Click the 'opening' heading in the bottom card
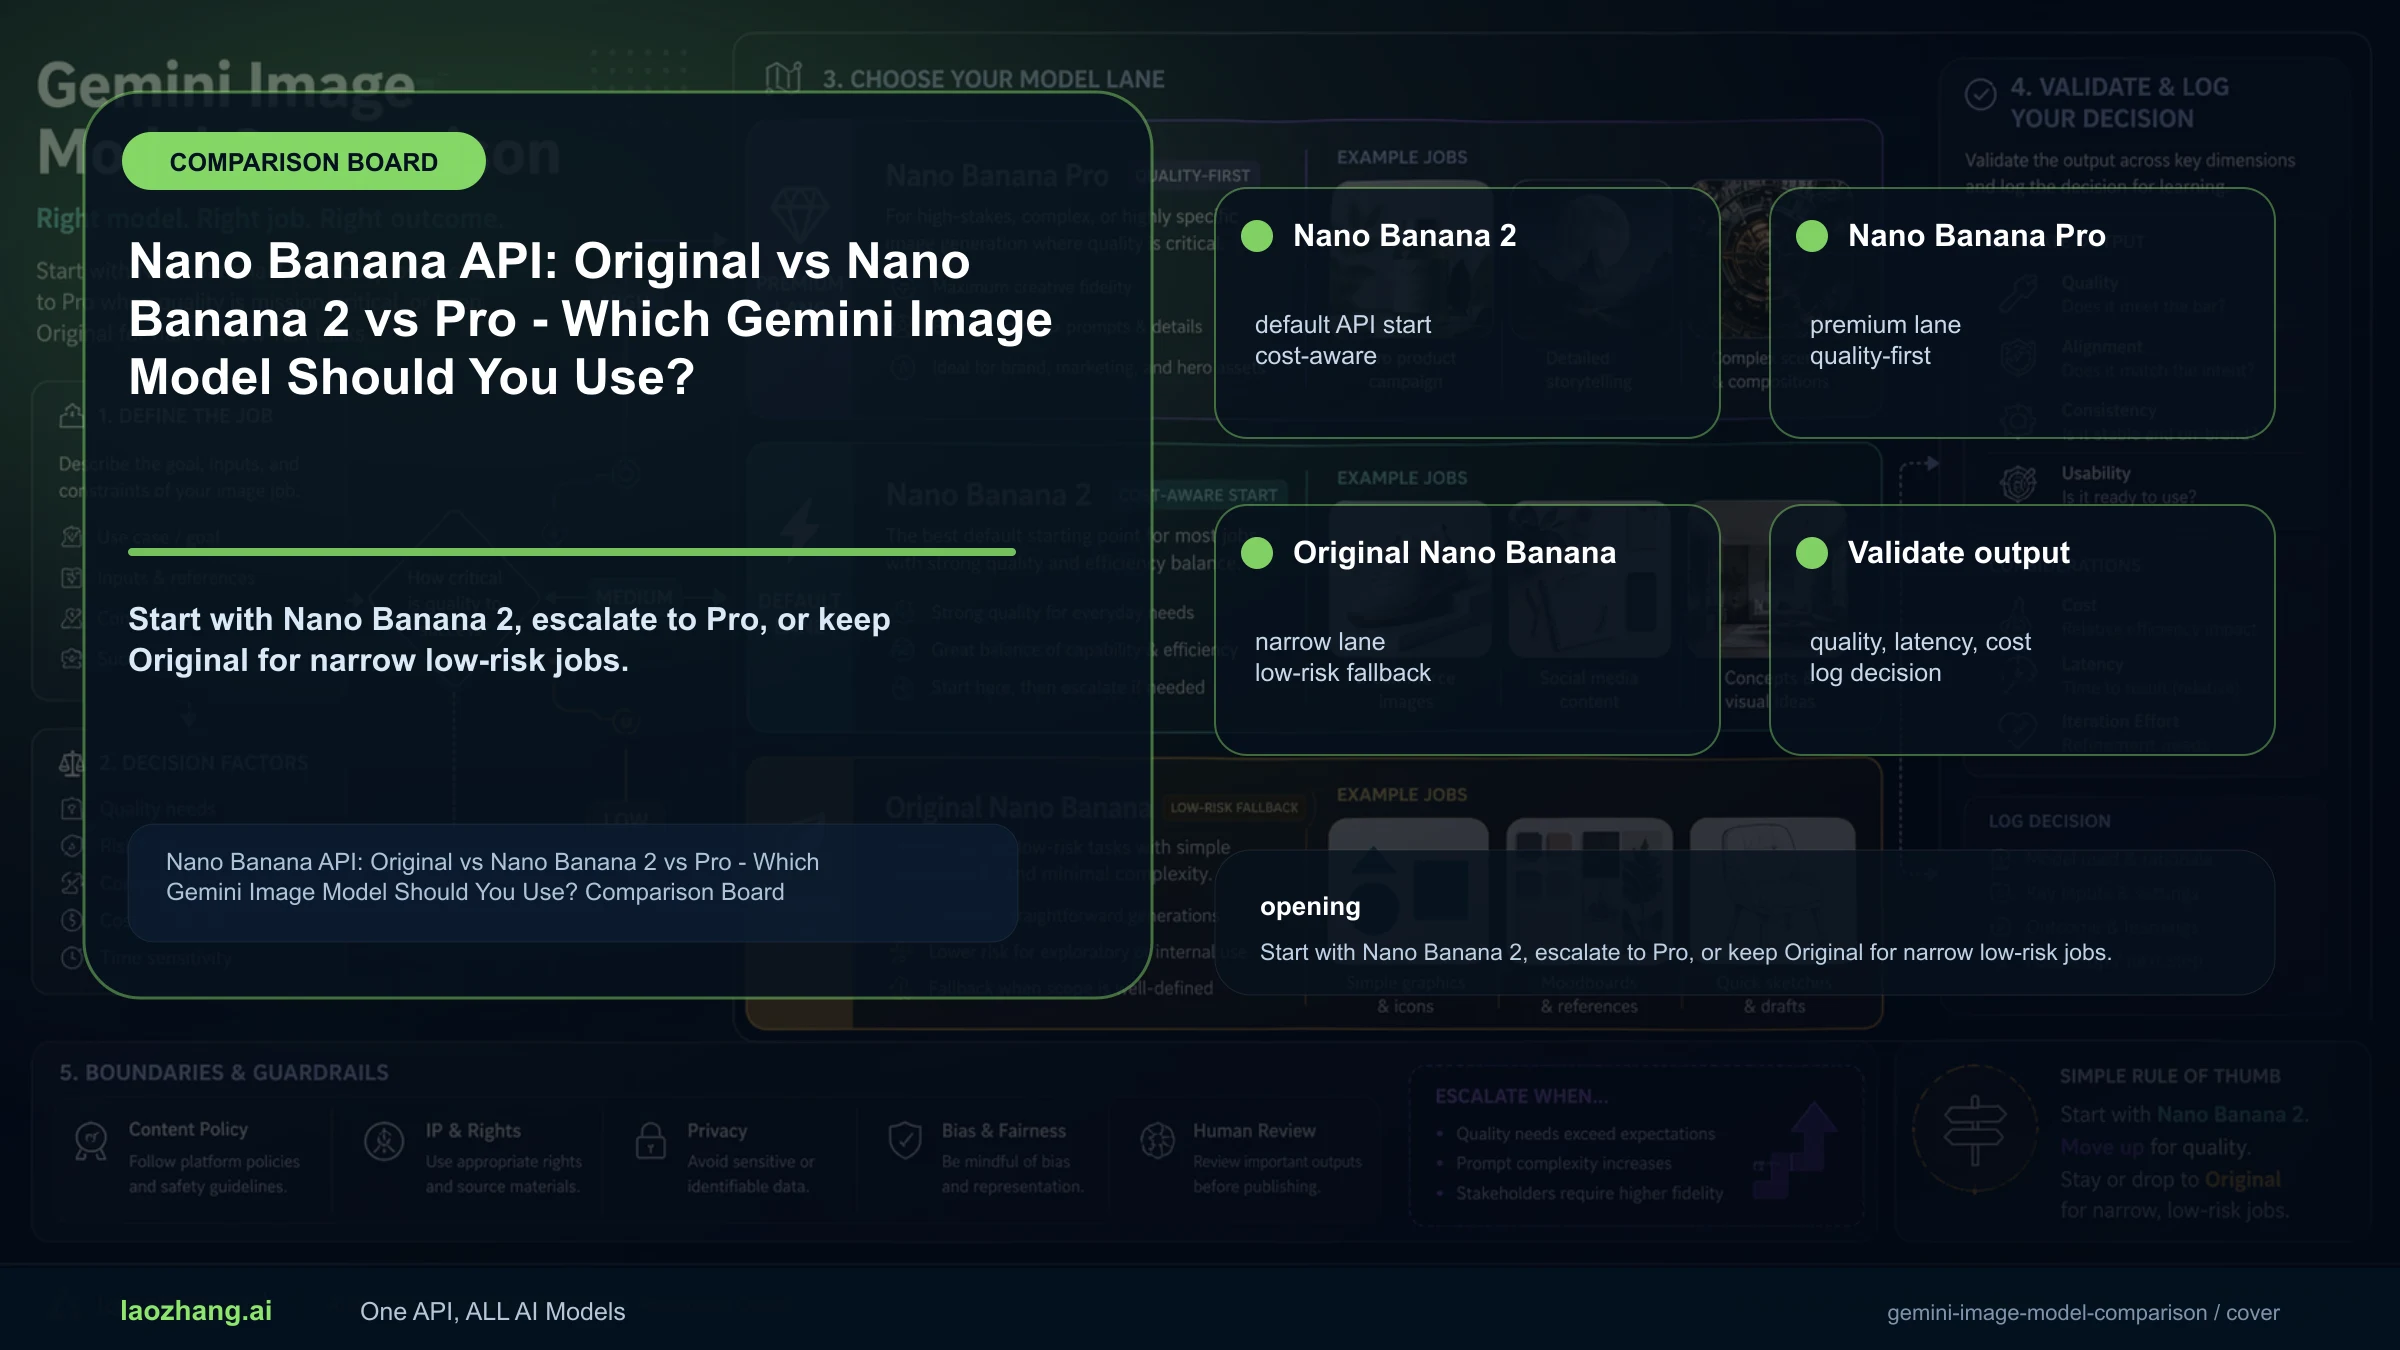Viewport: 2400px width, 1350px height. coord(1310,907)
